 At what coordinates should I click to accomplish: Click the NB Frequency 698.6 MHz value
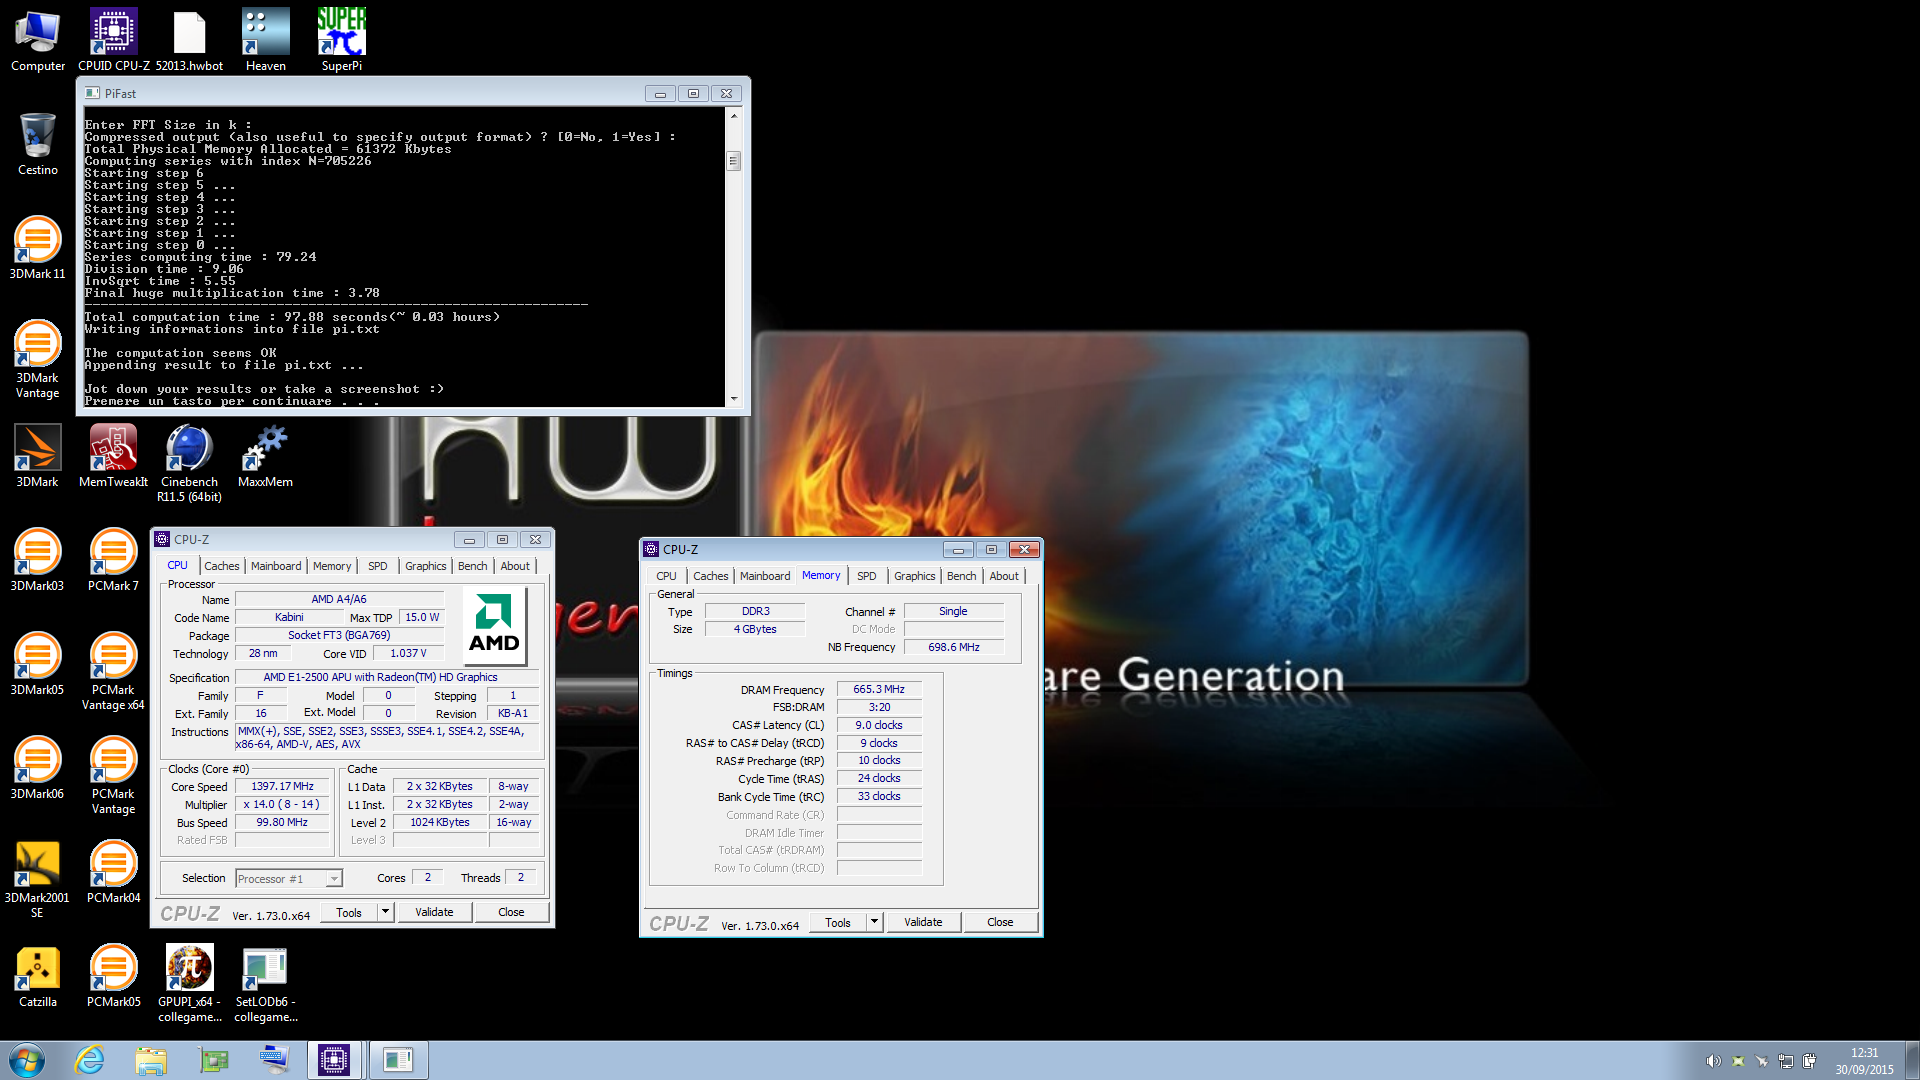[x=953, y=648]
